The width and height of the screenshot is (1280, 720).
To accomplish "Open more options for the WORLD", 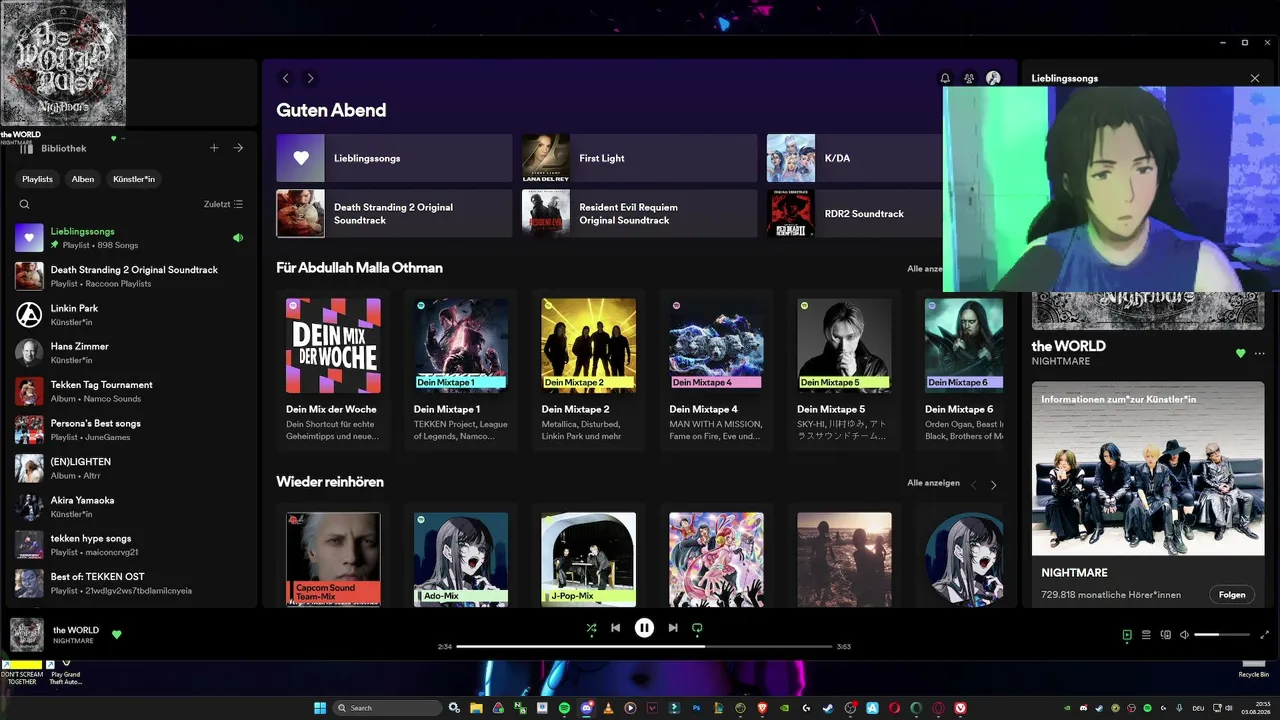I will click(1259, 353).
